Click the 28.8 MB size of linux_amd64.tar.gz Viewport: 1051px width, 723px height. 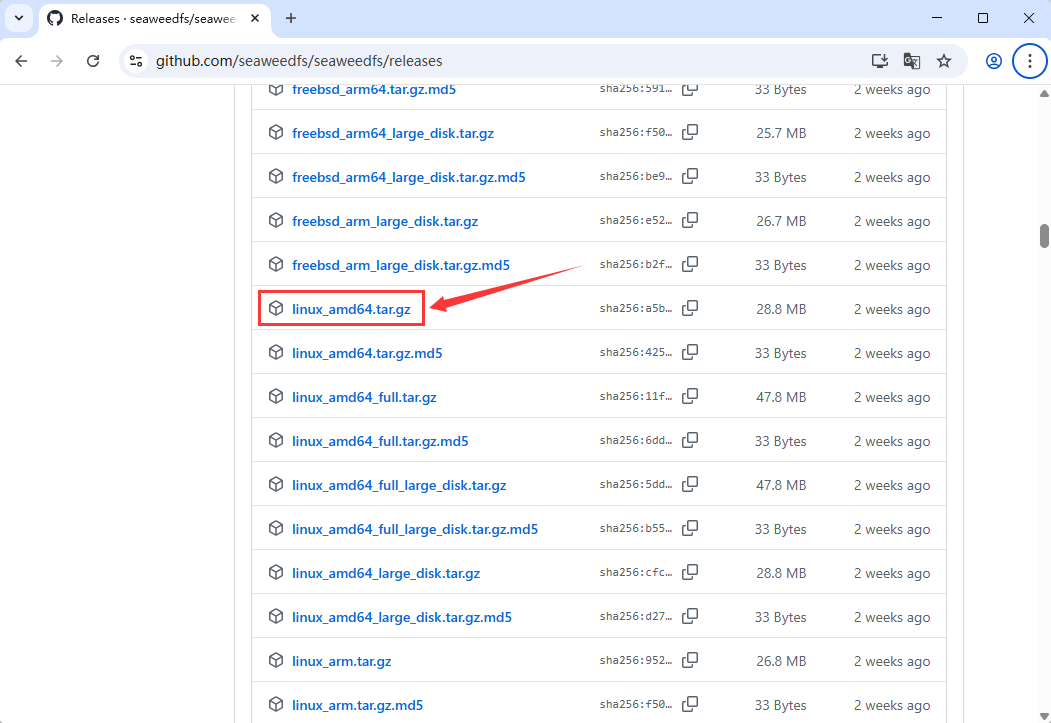pos(781,309)
